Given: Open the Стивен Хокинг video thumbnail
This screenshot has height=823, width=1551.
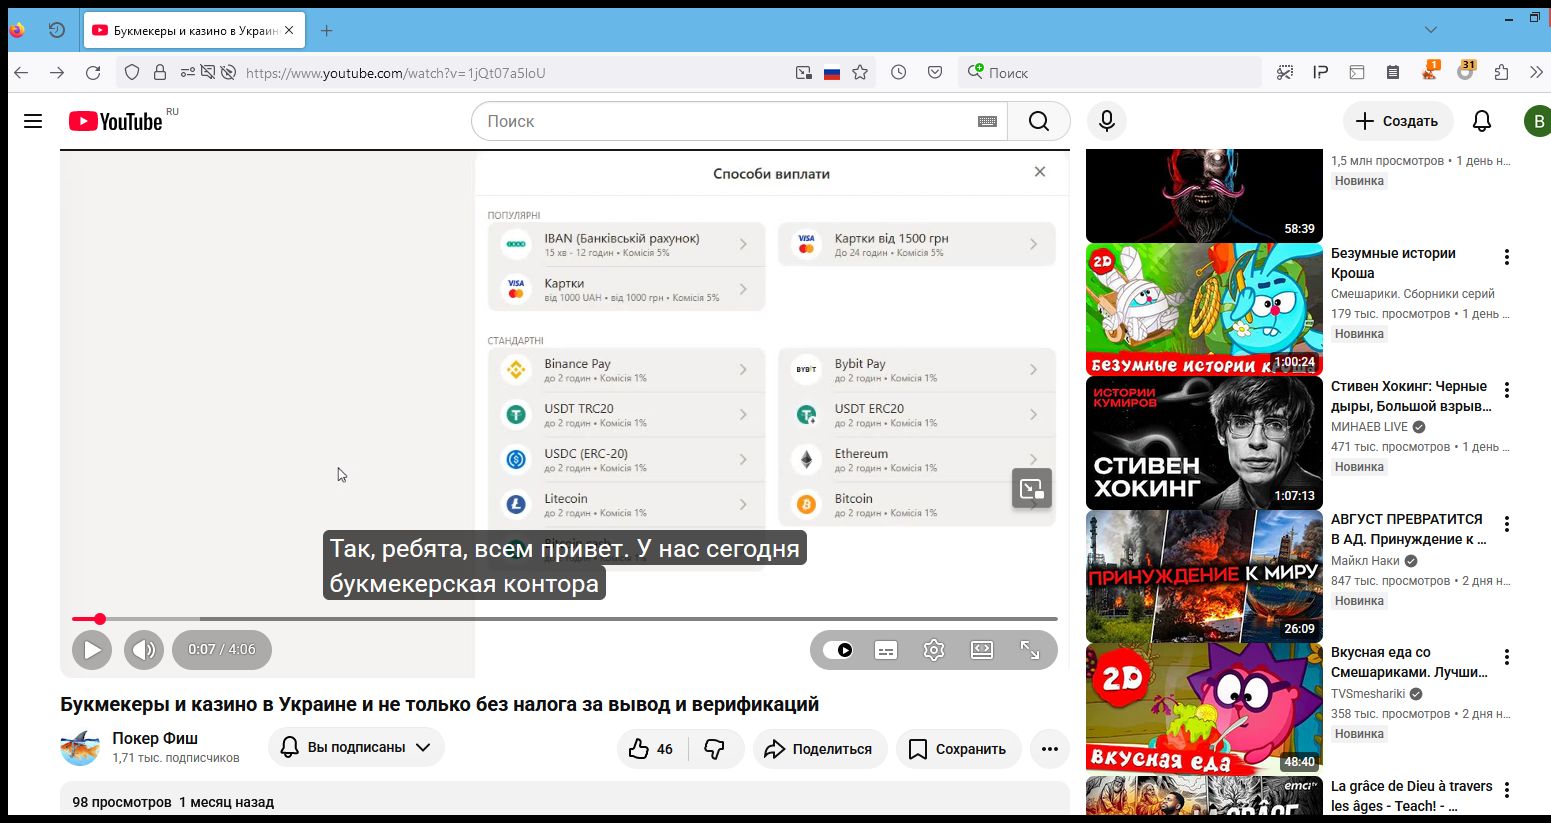Looking at the screenshot, I should pos(1204,443).
